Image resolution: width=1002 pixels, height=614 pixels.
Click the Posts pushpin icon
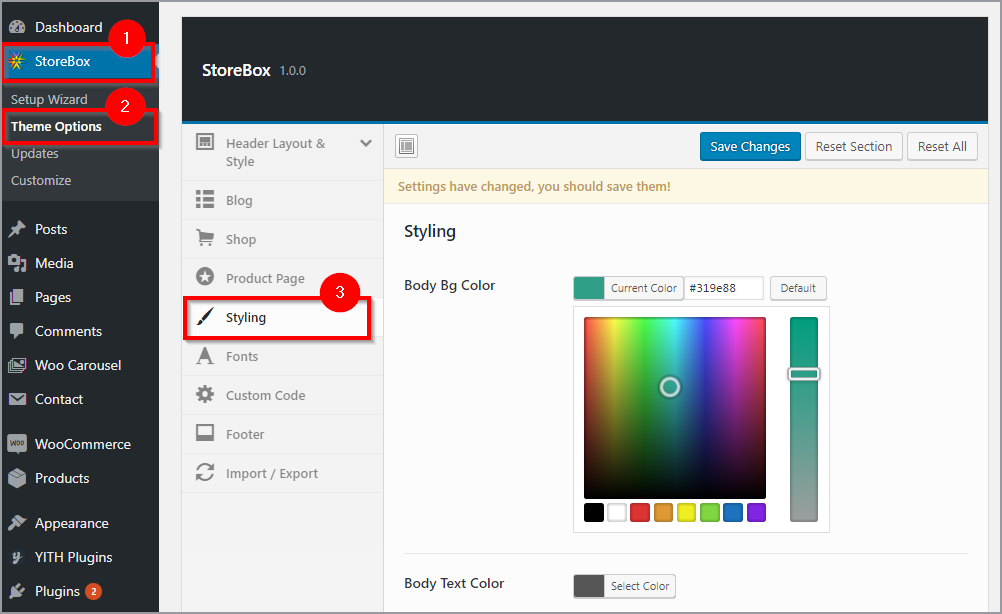tap(17, 229)
